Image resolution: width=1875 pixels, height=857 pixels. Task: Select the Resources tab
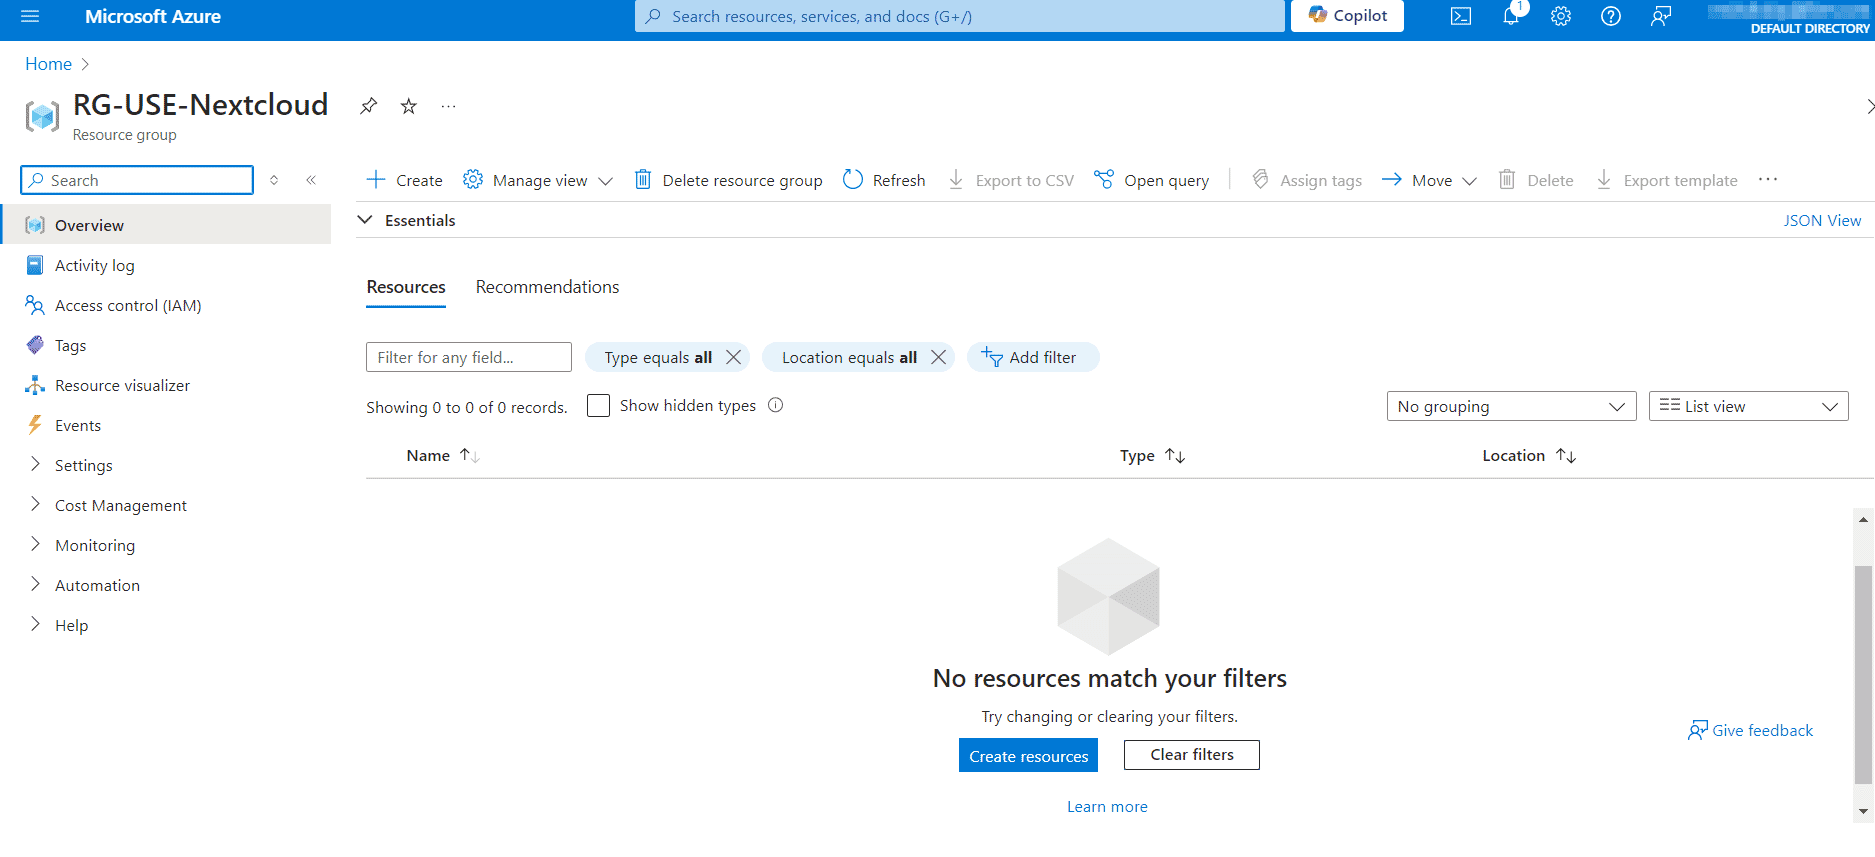406,287
